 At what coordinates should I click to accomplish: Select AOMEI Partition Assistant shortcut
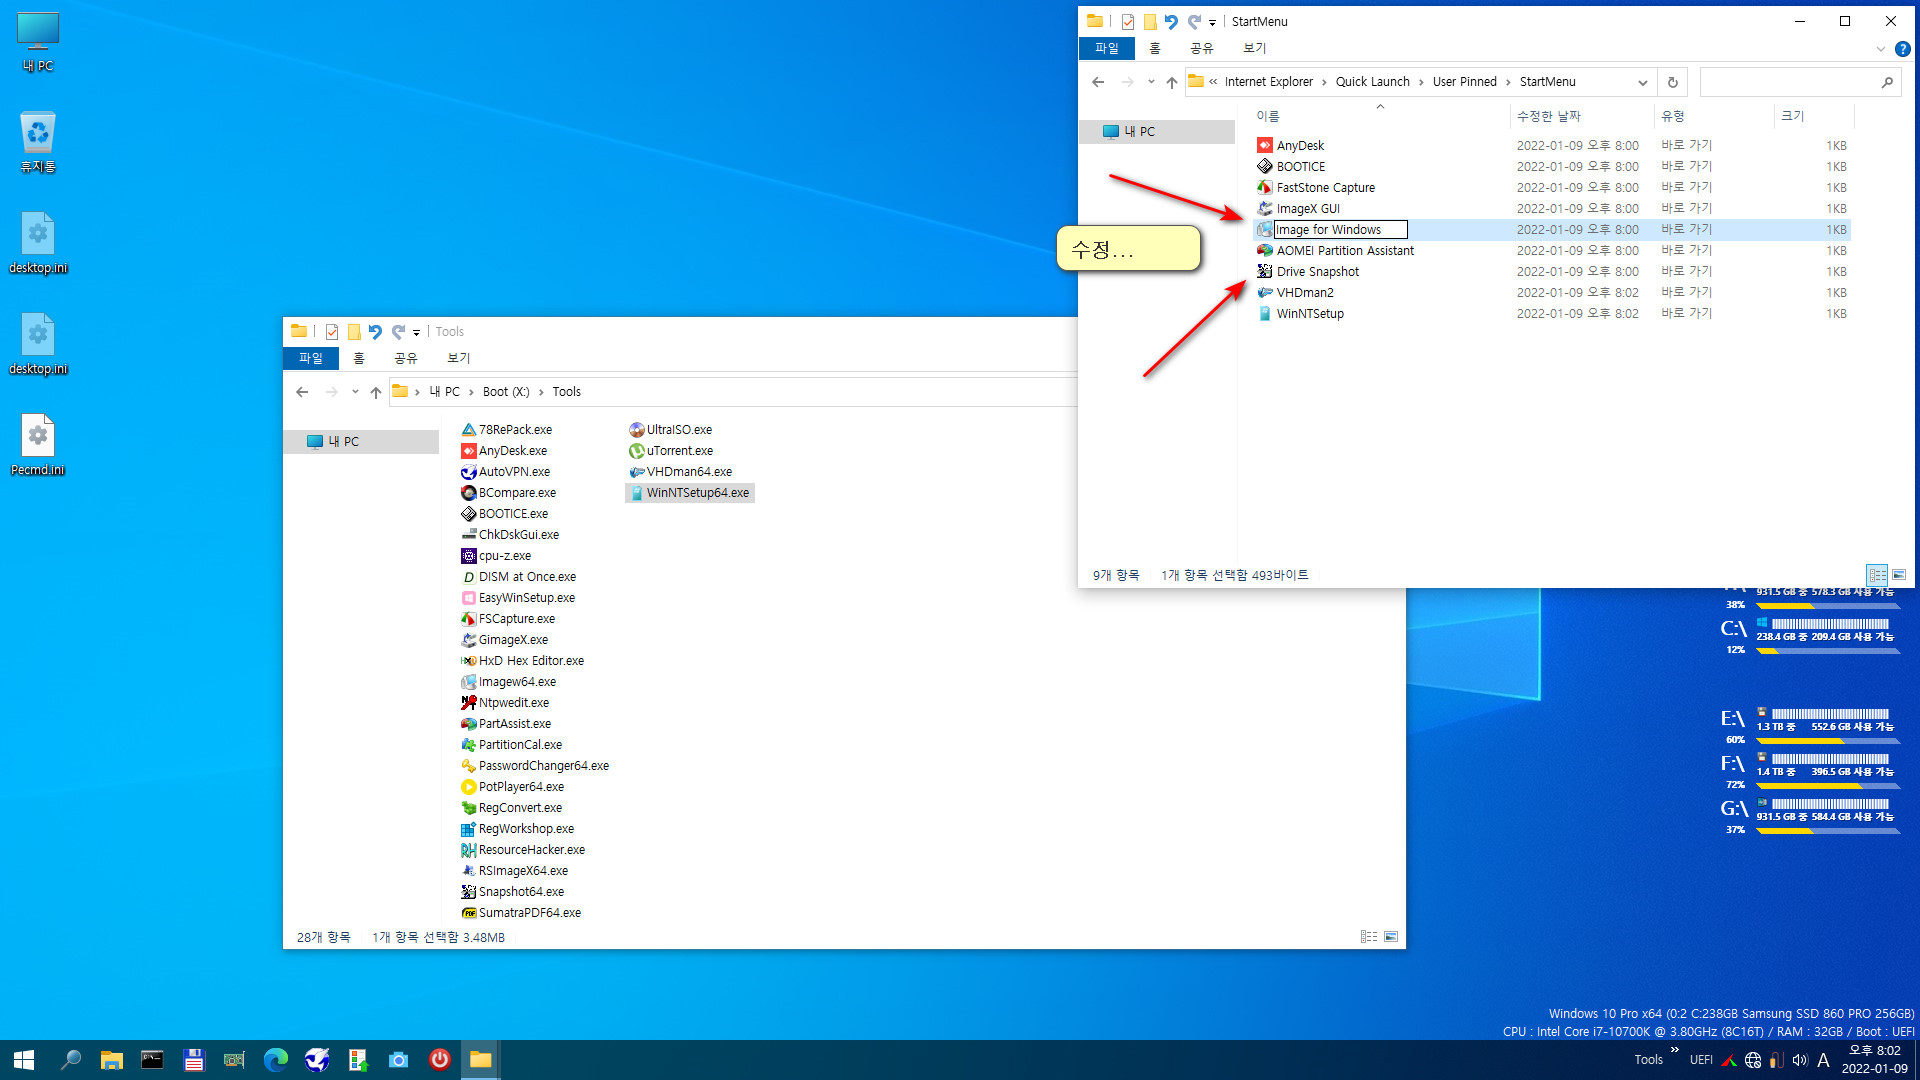click(1345, 250)
